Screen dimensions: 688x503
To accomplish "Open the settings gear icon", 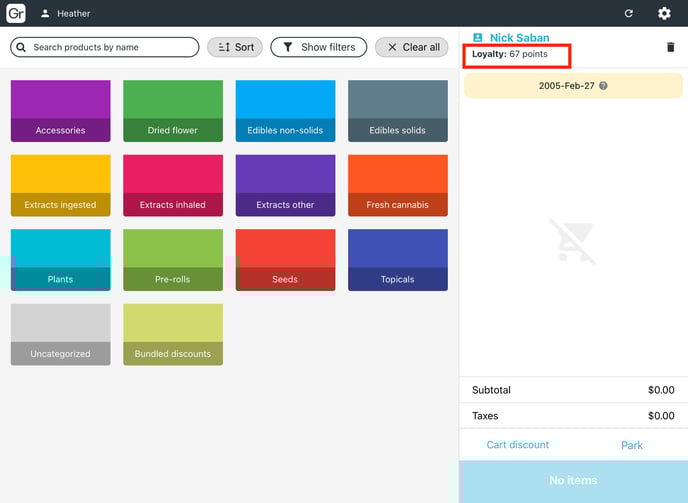I will (664, 14).
